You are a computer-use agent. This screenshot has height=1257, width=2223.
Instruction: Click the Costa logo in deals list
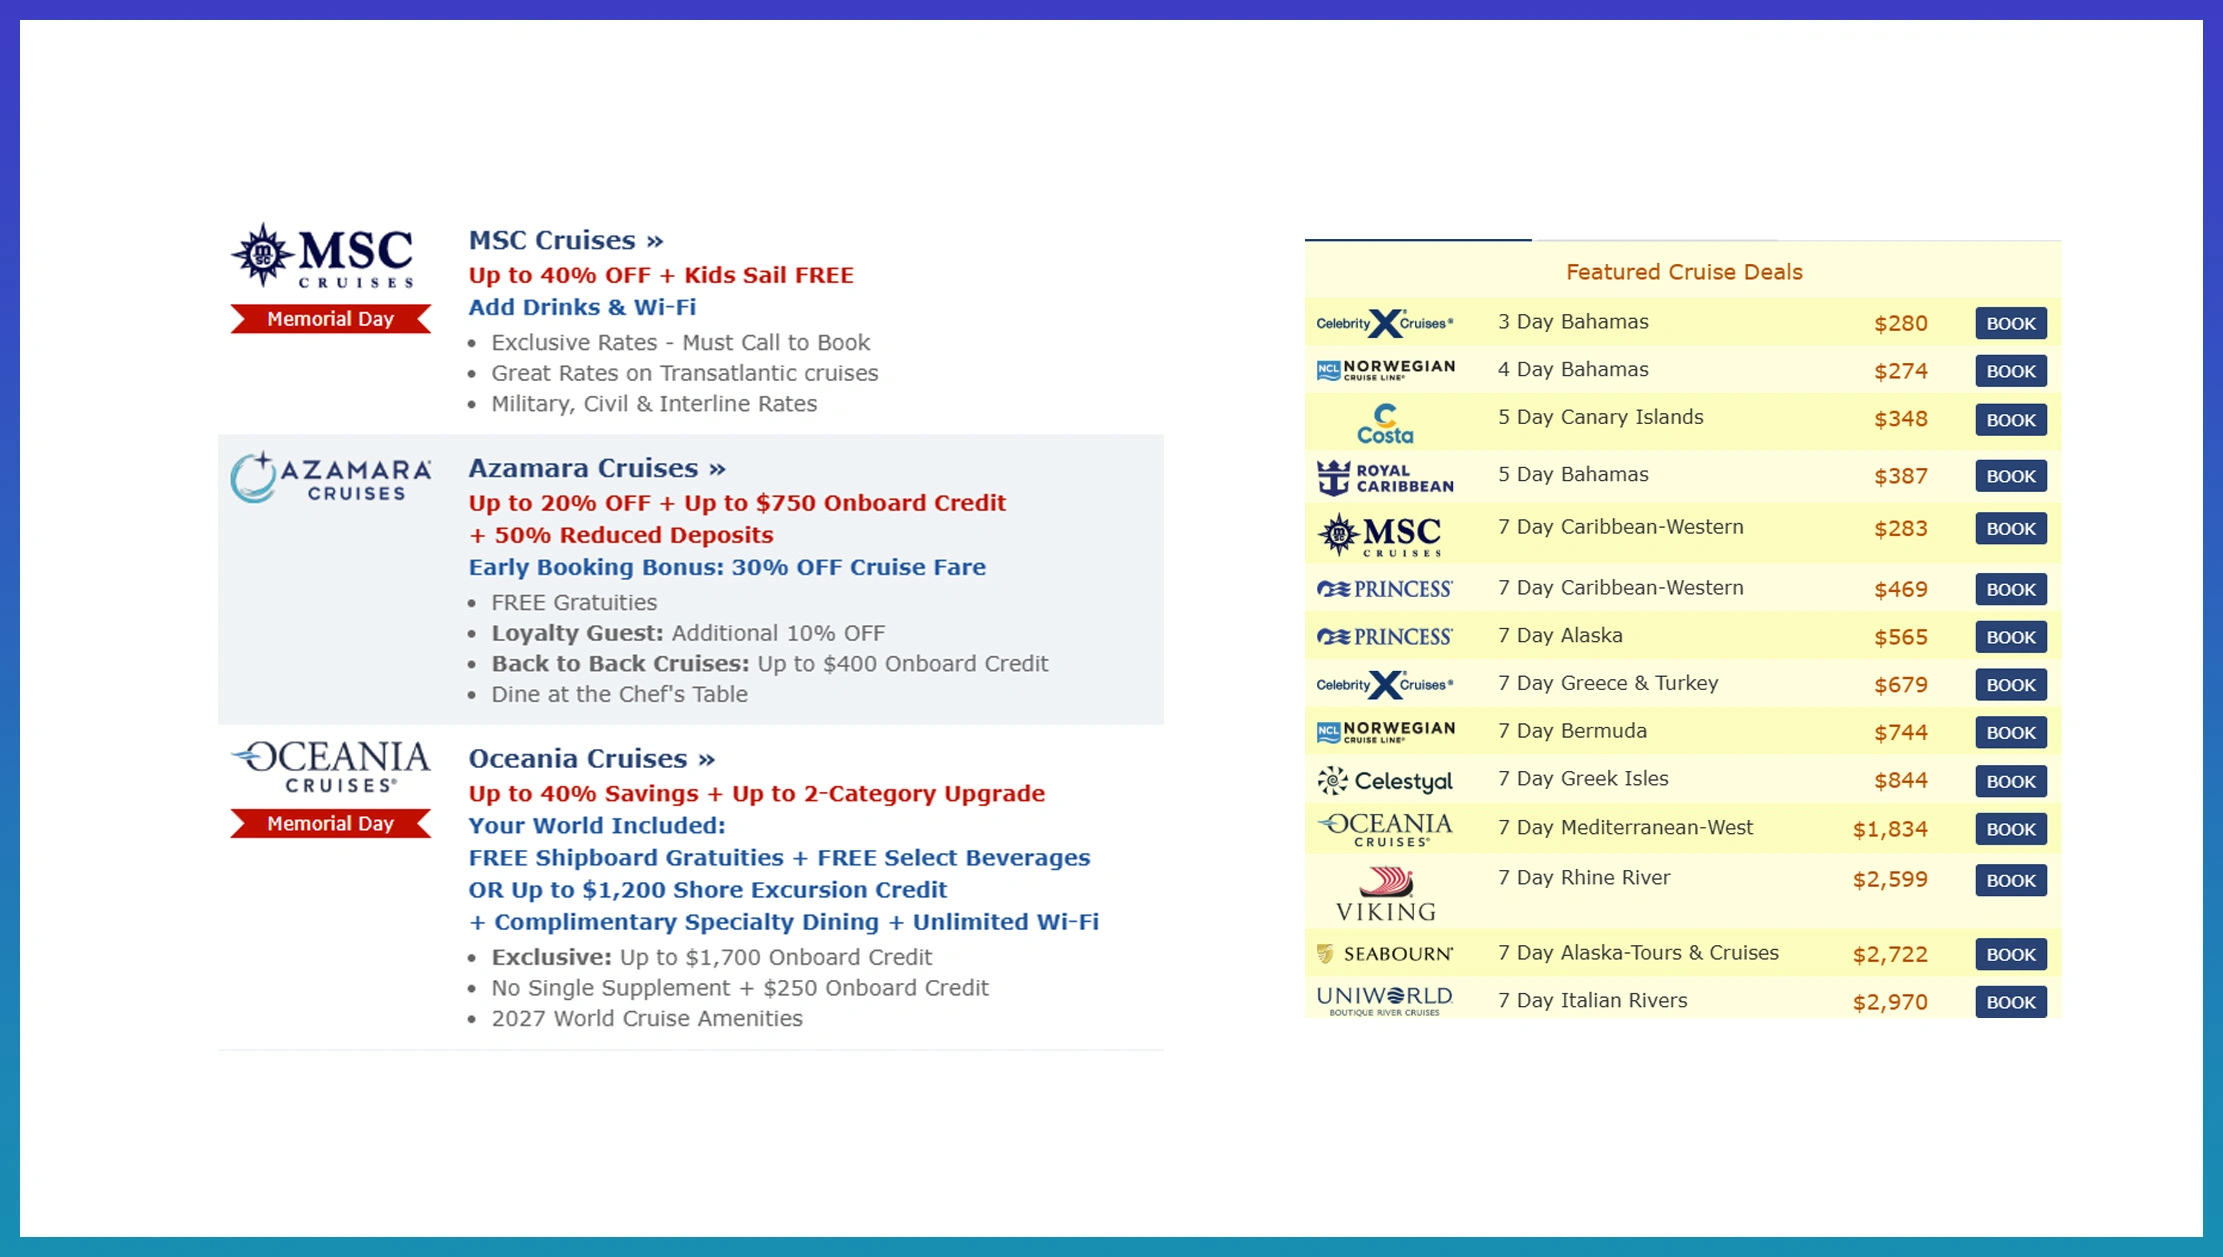(1385, 424)
